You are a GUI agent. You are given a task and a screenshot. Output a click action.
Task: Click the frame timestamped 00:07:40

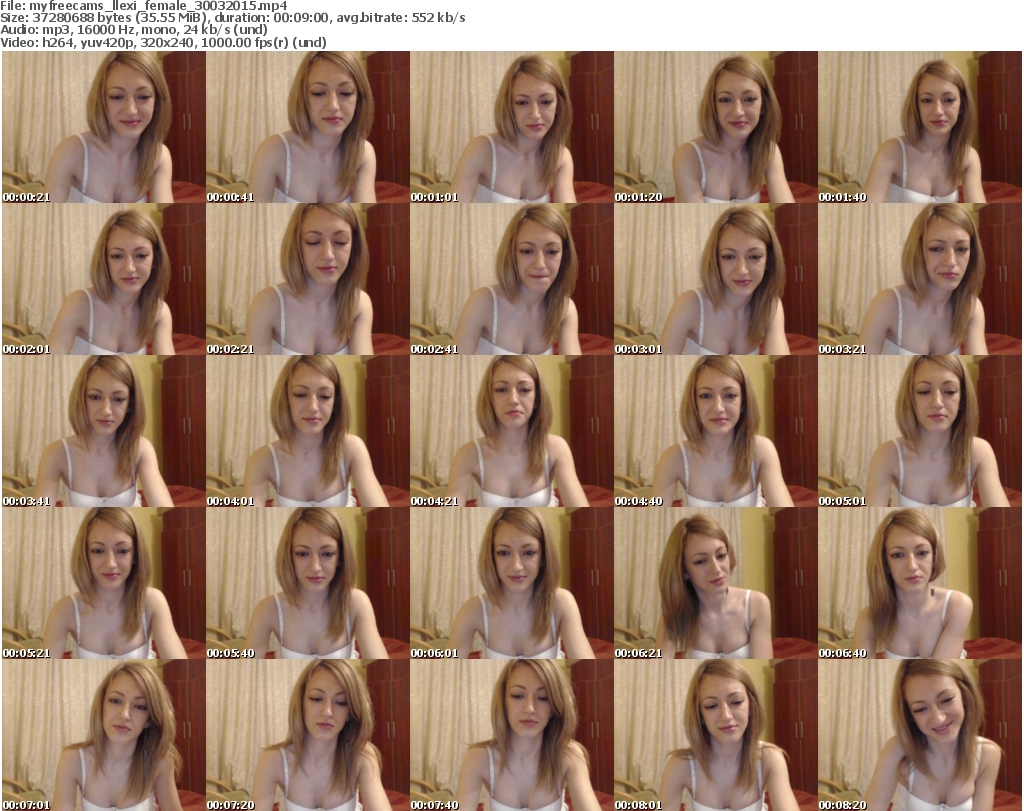[x=511, y=735]
